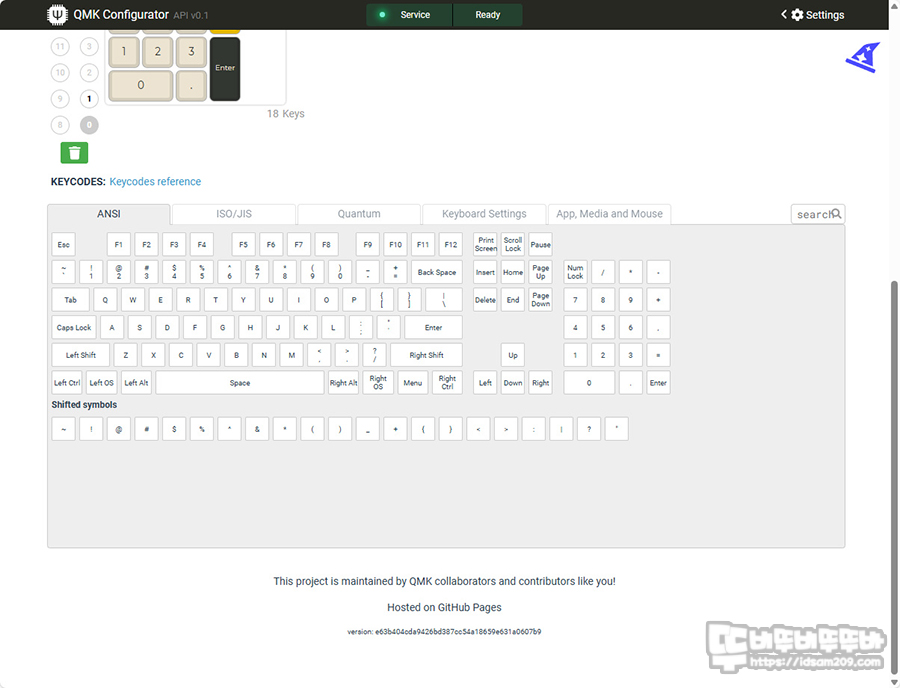Pick the Left Ctrl keycode

click(x=67, y=383)
